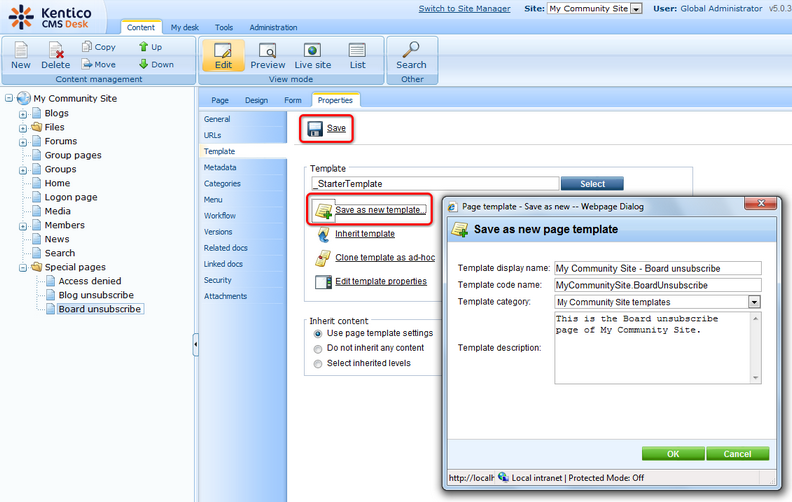Click the Edit template properties link
The image size is (792, 502).
point(381,281)
